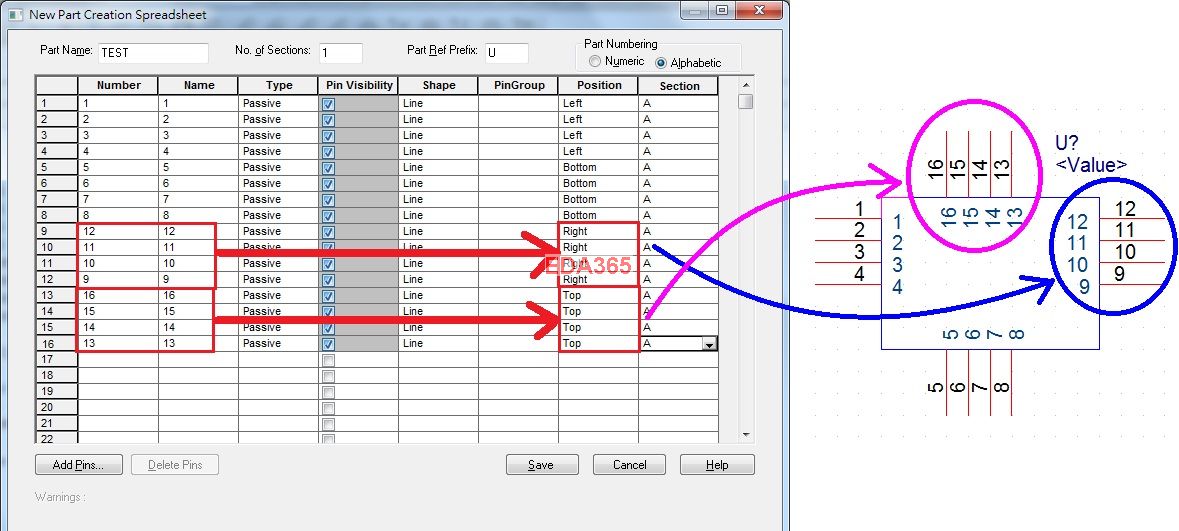Image resolution: width=1179 pixels, height=531 pixels.
Task: Click the spreadsheet scroll up arrow
Action: coord(746,84)
